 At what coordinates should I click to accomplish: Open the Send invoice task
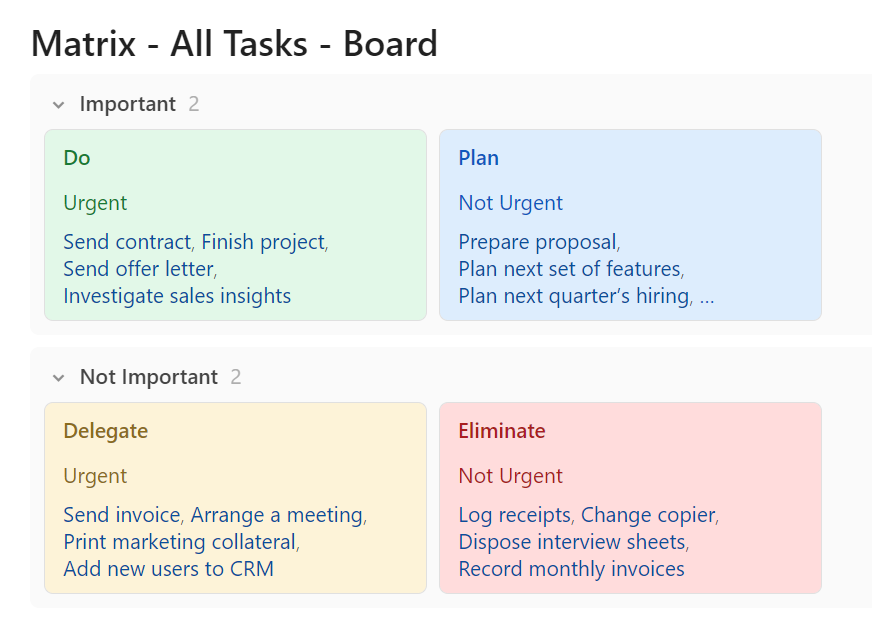pos(121,515)
